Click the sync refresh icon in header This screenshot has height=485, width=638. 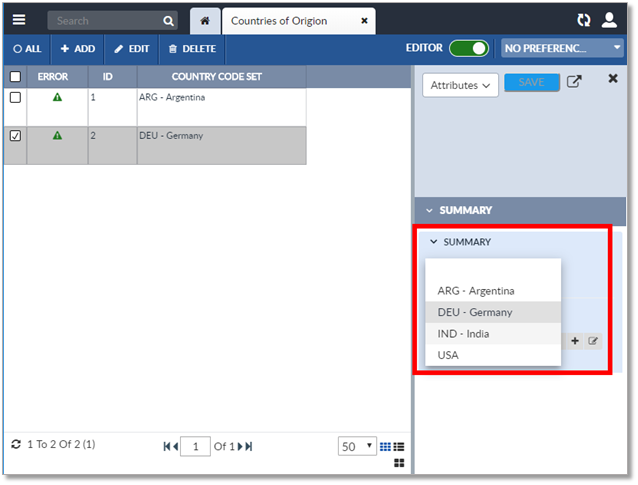tap(584, 20)
